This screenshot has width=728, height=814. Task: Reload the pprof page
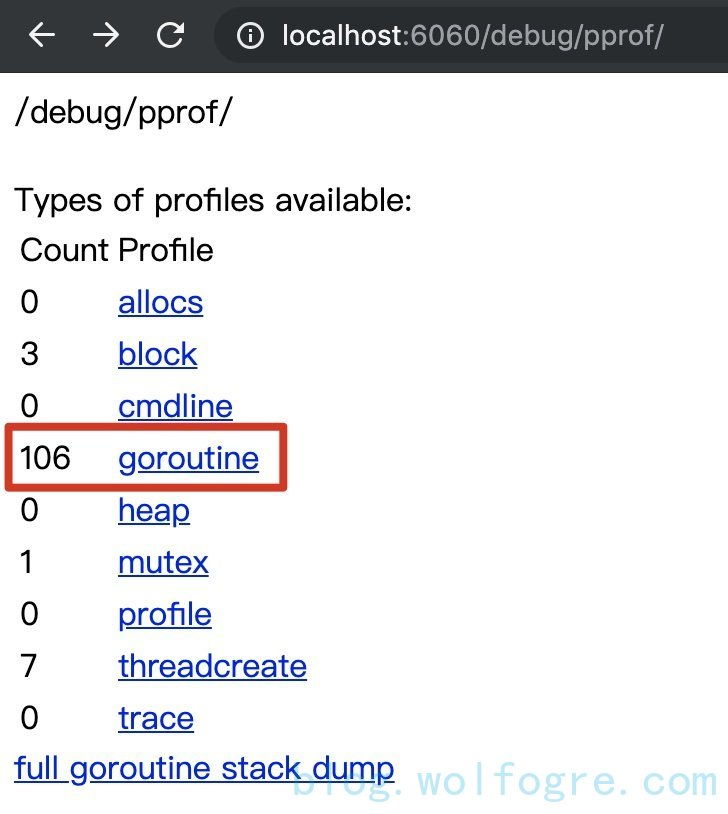(171, 36)
